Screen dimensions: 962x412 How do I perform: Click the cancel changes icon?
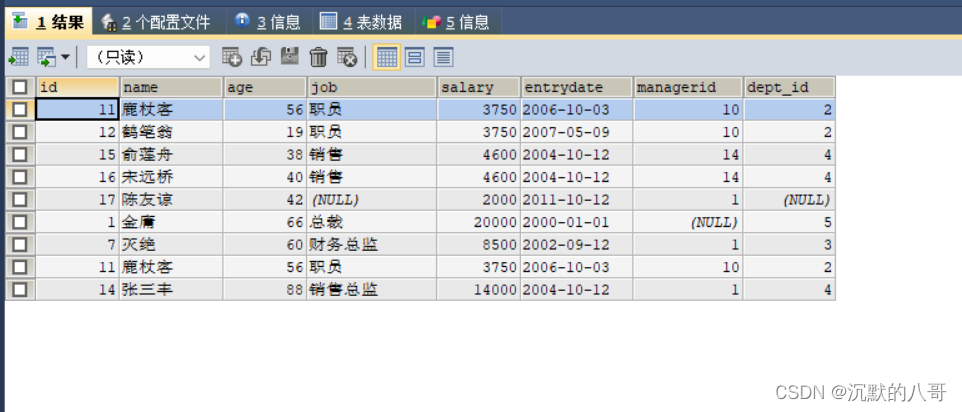[347, 57]
